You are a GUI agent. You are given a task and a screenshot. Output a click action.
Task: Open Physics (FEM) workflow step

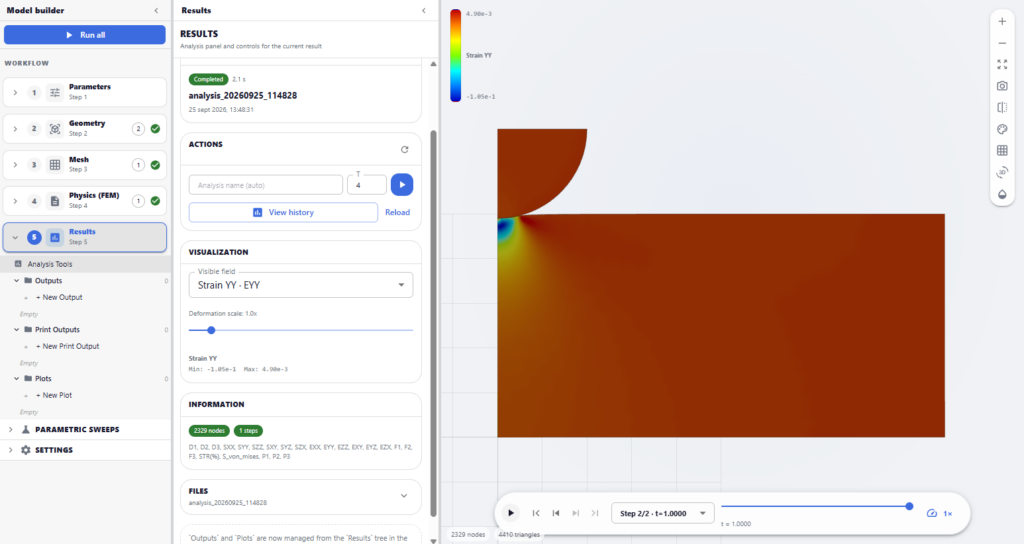tap(85, 200)
